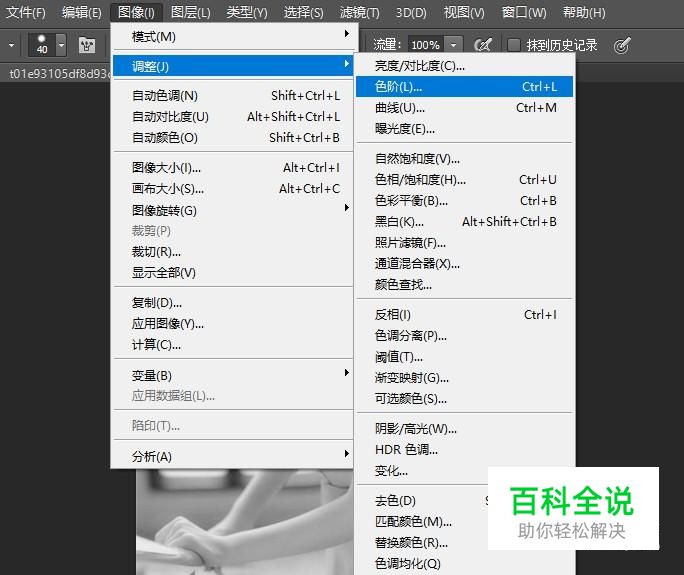
Task: Click the grayscale photo on the canvas
Action: tap(244, 523)
